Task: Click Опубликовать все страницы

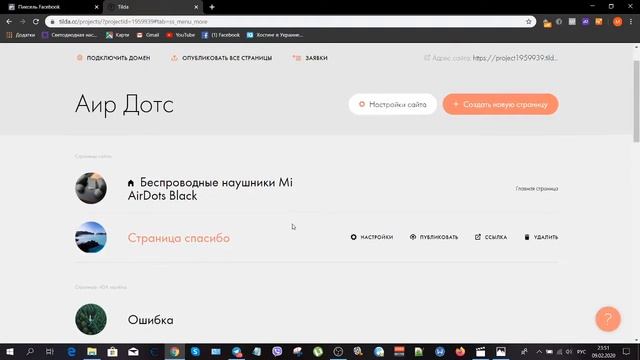Action: tap(221, 58)
